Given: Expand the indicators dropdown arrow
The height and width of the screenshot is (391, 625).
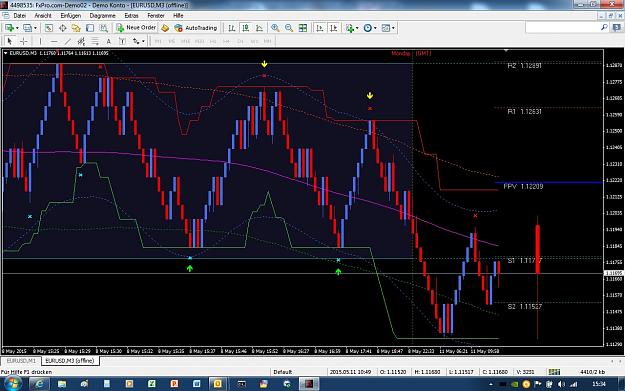Looking at the screenshot, I should click(x=357, y=28).
